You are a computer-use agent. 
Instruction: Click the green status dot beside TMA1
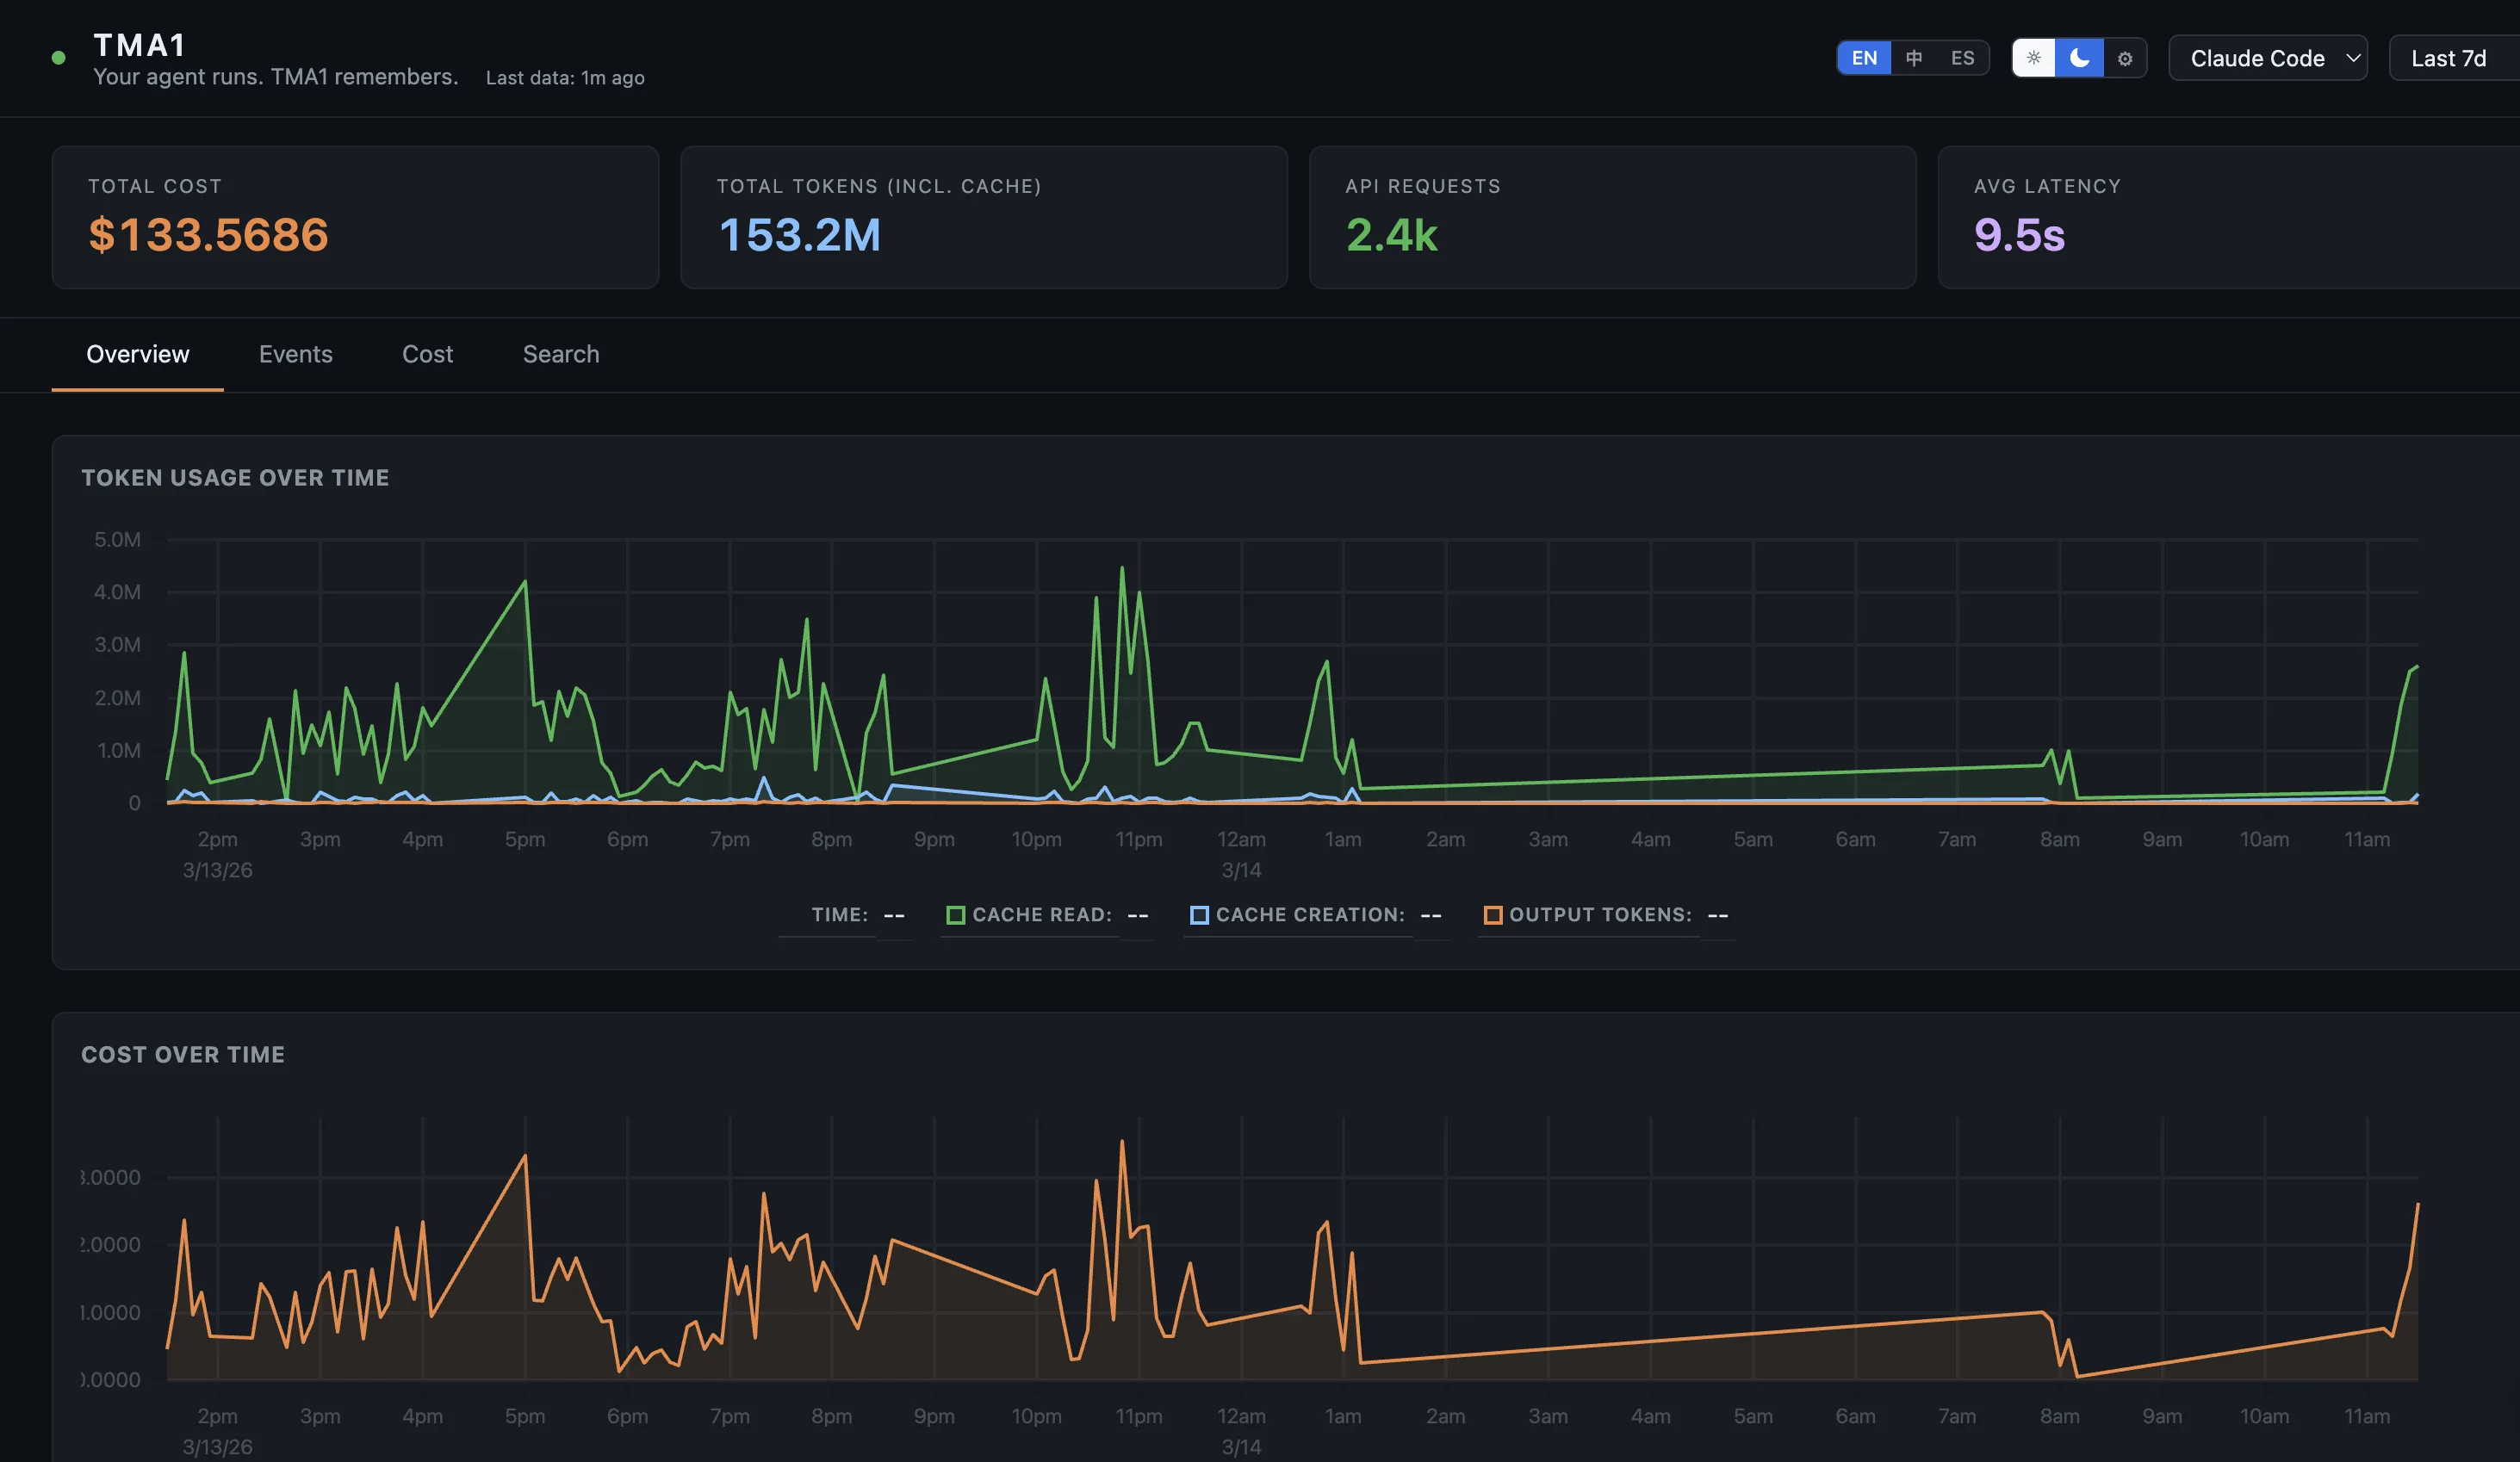59,57
